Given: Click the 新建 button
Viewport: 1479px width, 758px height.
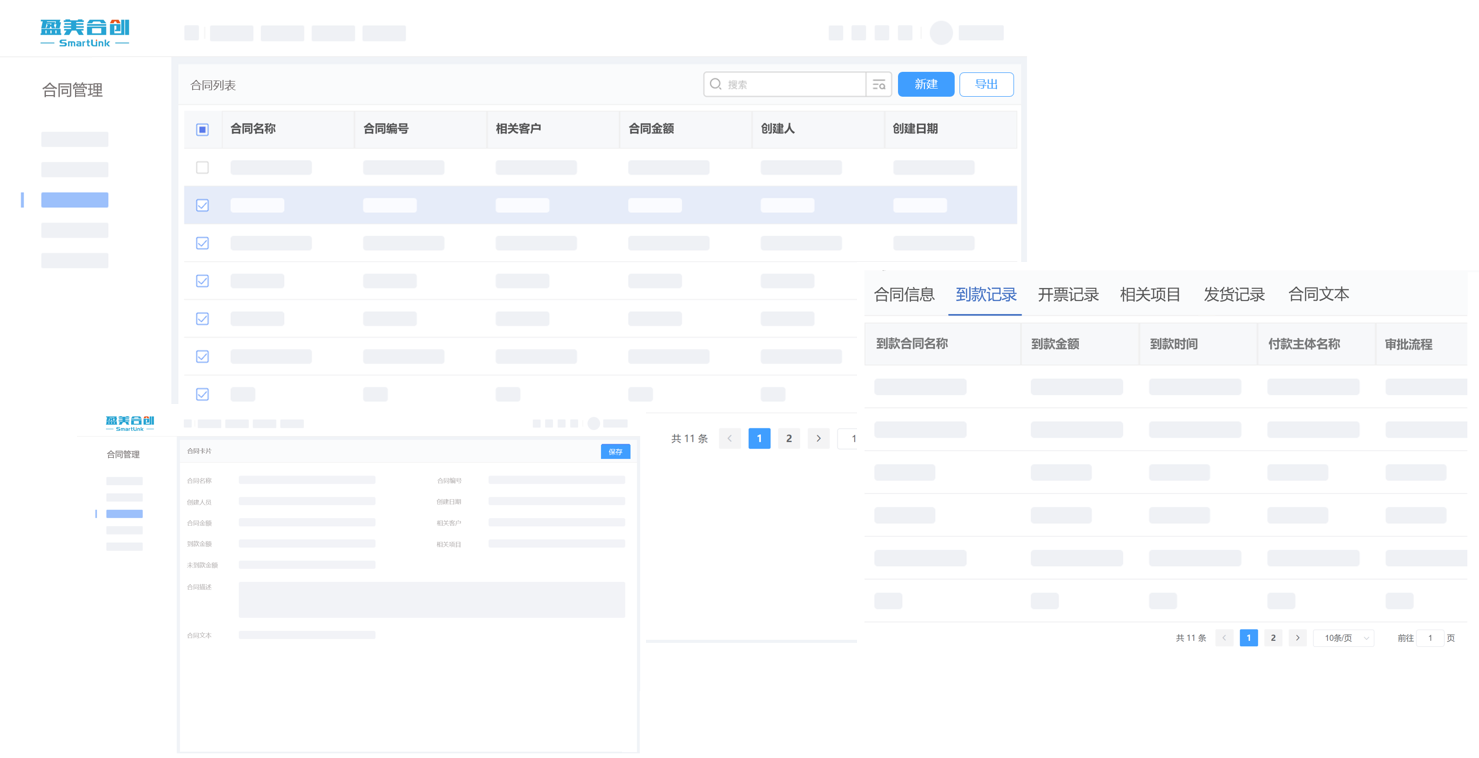Looking at the screenshot, I should (x=926, y=85).
